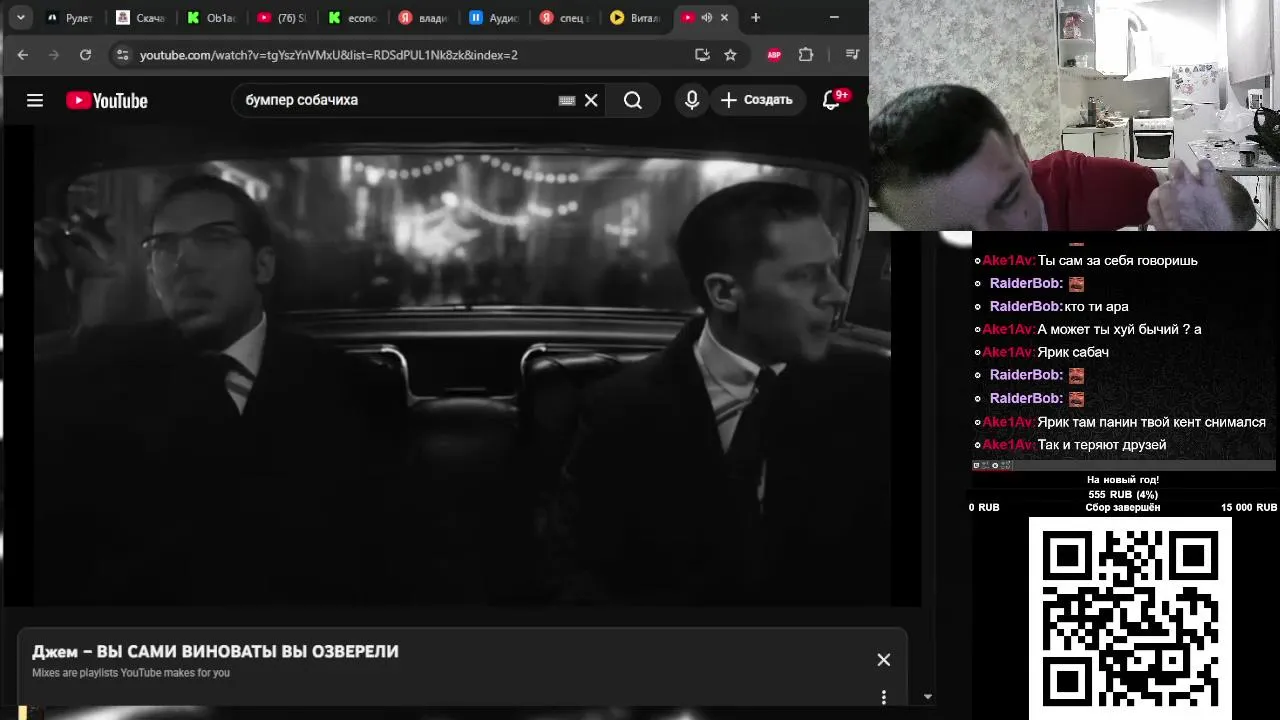Click chat message 'кто ти ара'

(x=1096, y=306)
